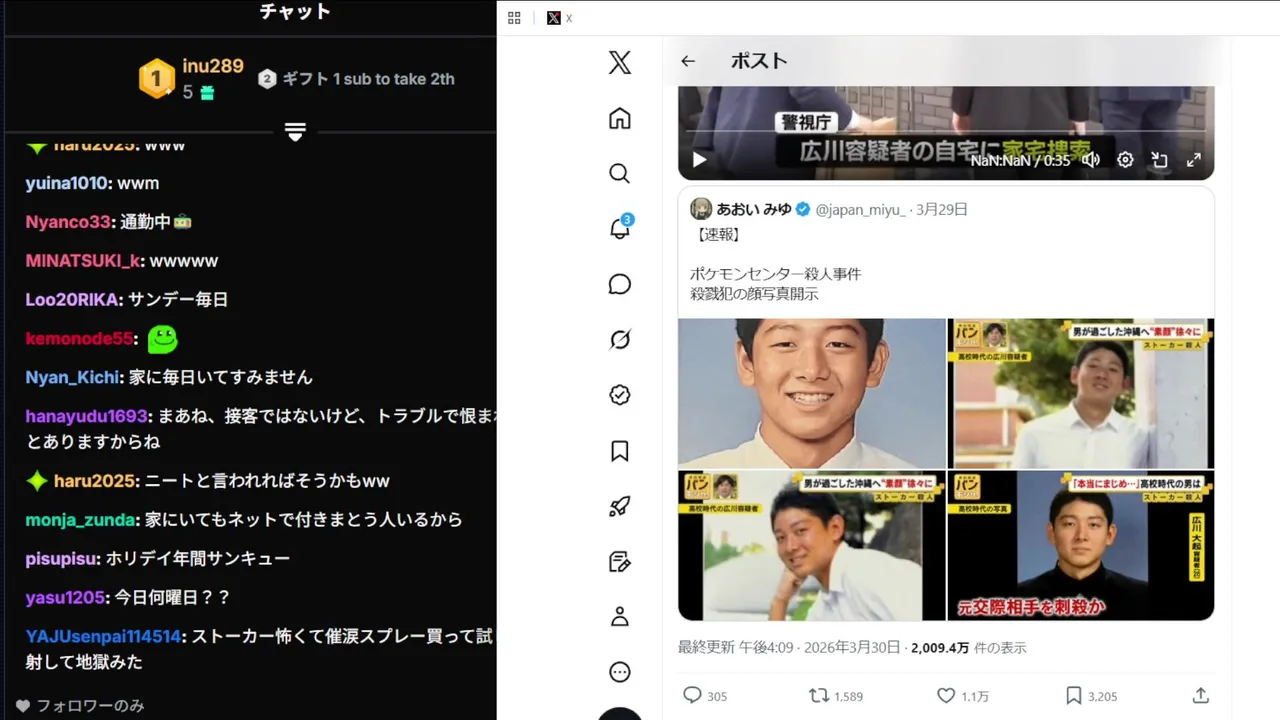Open the Profile person icon
The height and width of the screenshot is (720, 1280).
coord(620,617)
